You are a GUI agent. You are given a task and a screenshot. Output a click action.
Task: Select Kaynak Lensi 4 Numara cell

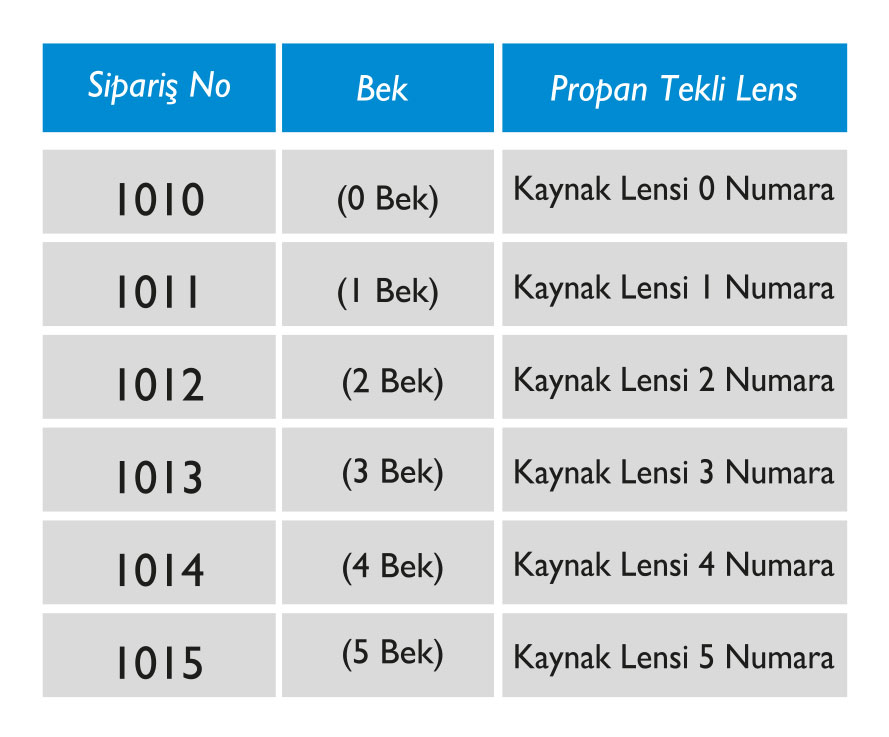(674, 565)
